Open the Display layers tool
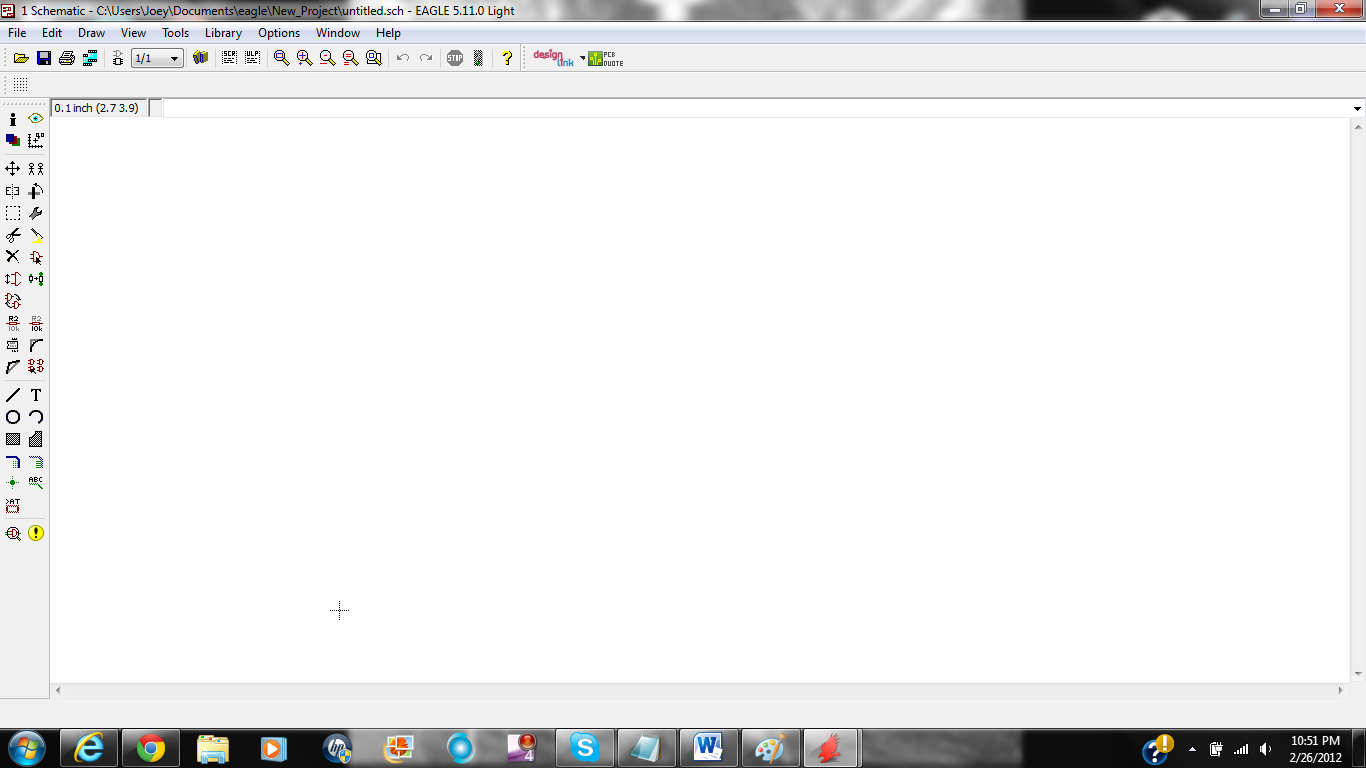Viewport: 1366px width, 768px height. (13, 141)
